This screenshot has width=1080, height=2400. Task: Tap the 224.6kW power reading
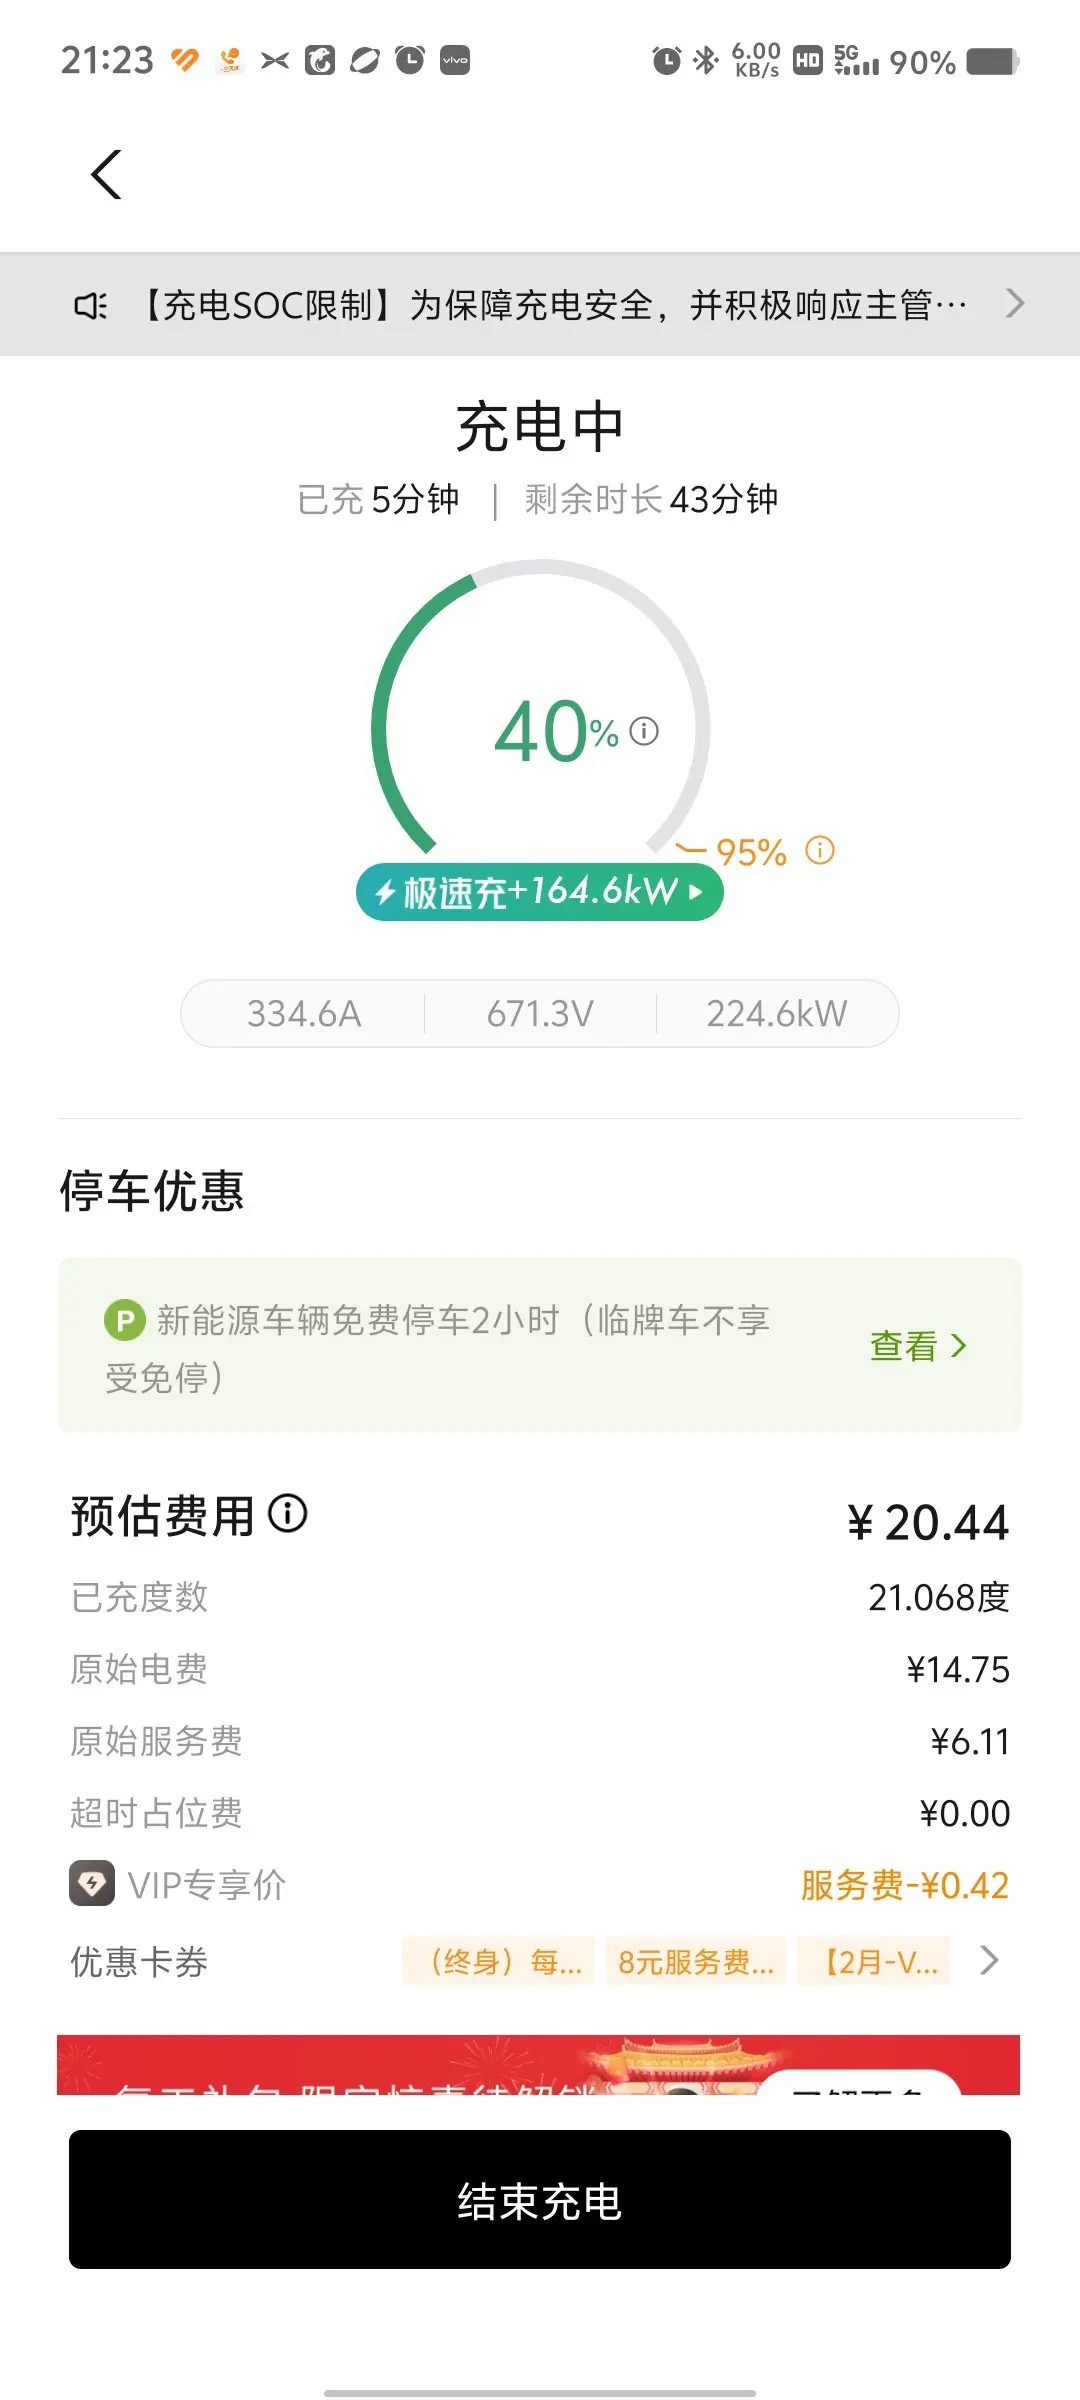[776, 1014]
